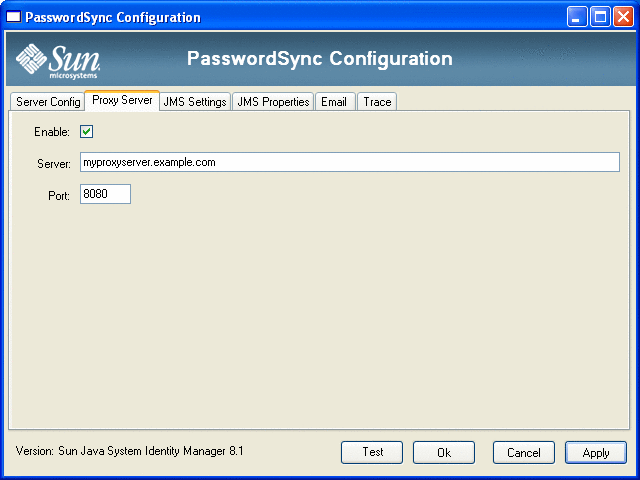Close the PasswordSync Configuration window
Screen dimensions: 640x480
coord(623,17)
